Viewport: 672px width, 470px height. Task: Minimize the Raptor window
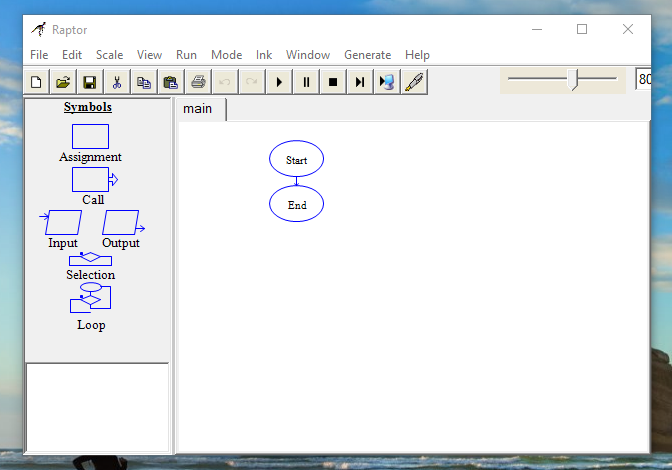(537, 29)
